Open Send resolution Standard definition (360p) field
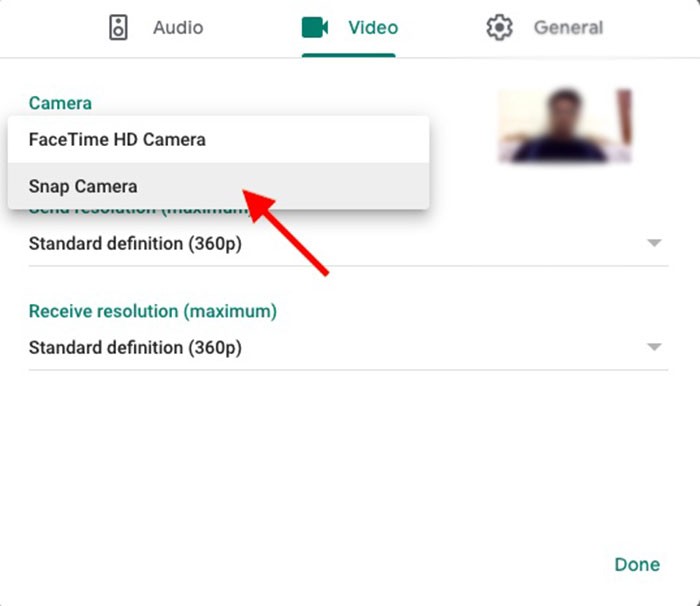700x606 pixels. point(135,243)
